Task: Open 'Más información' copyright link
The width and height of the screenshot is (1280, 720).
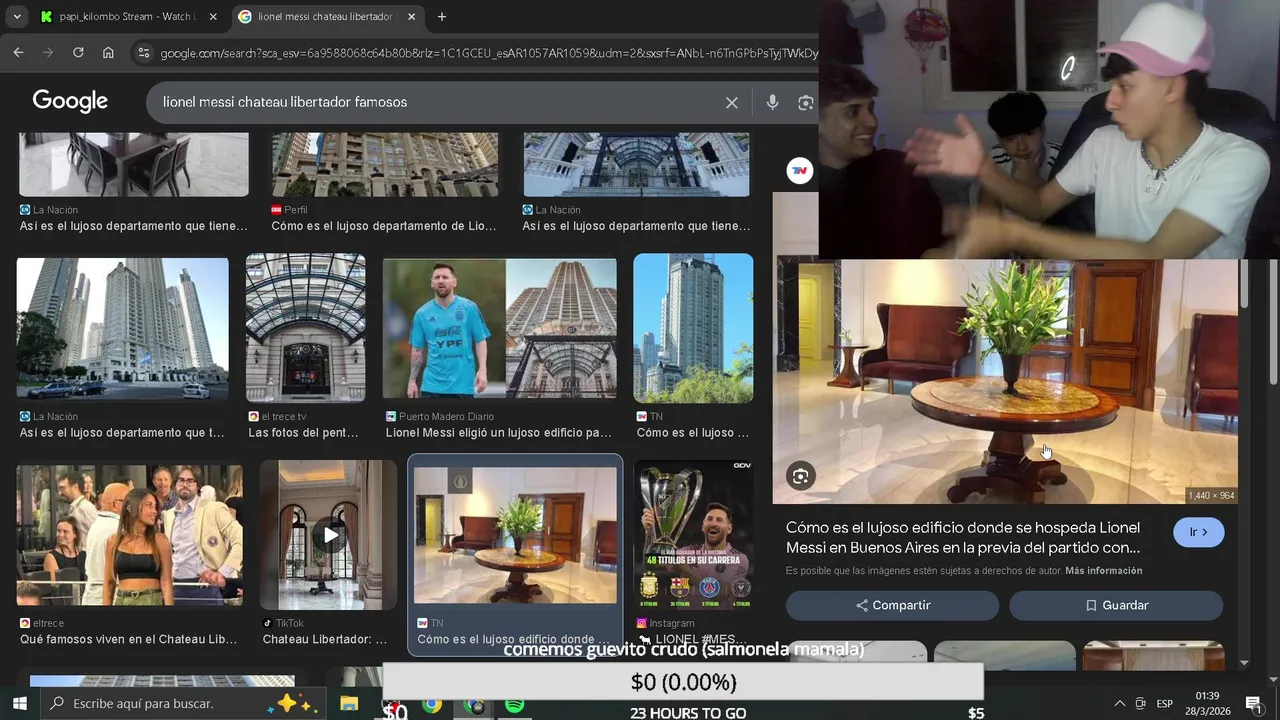Action: click(1104, 571)
